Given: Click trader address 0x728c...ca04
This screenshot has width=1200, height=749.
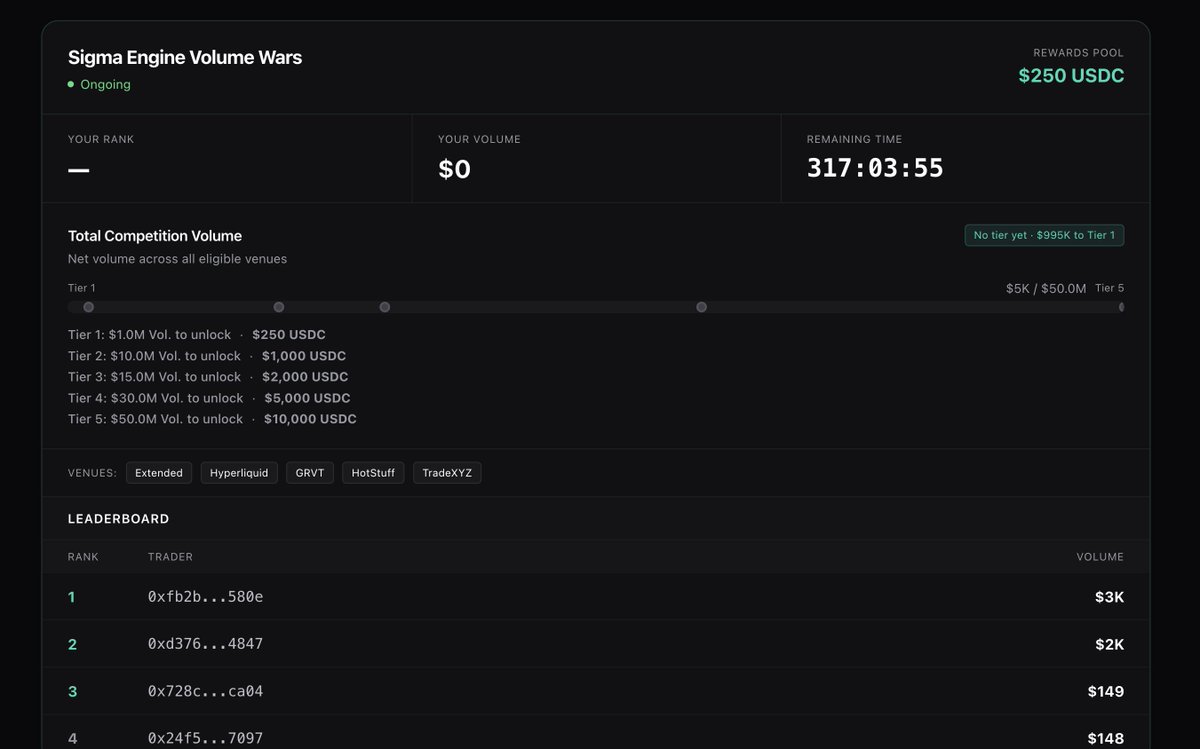Looking at the screenshot, I should (205, 691).
